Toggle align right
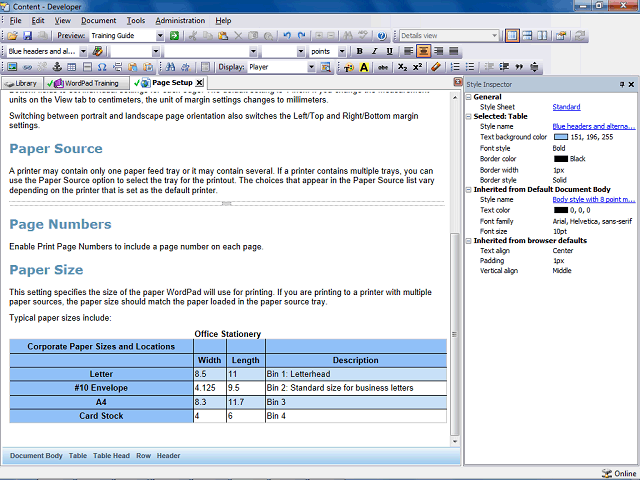 tap(439, 51)
